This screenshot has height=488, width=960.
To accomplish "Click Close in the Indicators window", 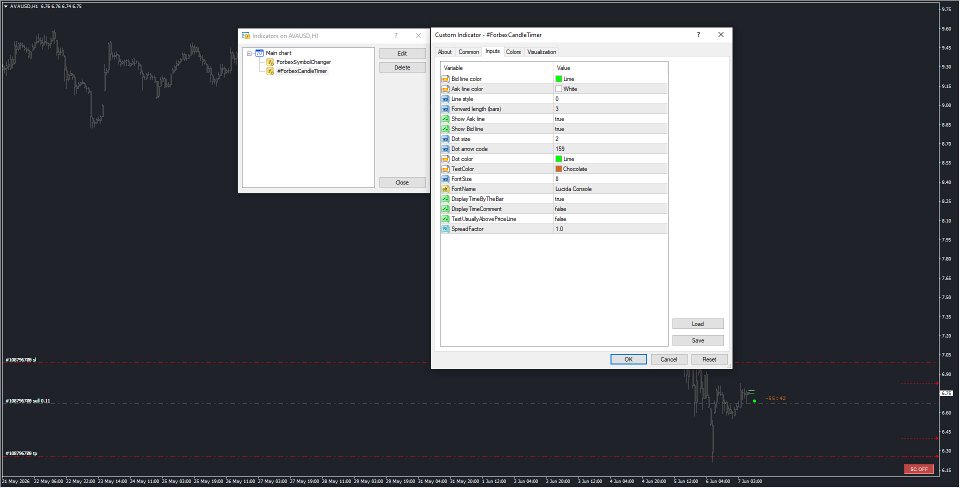I will pyautogui.click(x=402, y=182).
